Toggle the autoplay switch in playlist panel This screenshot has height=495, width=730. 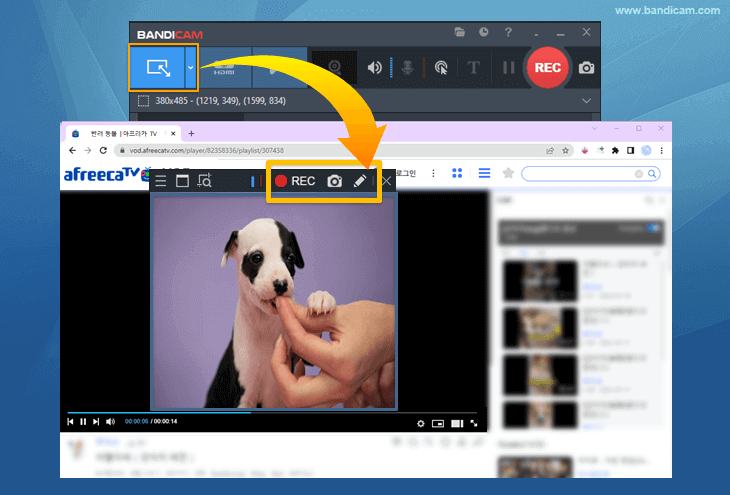click(x=653, y=228)
